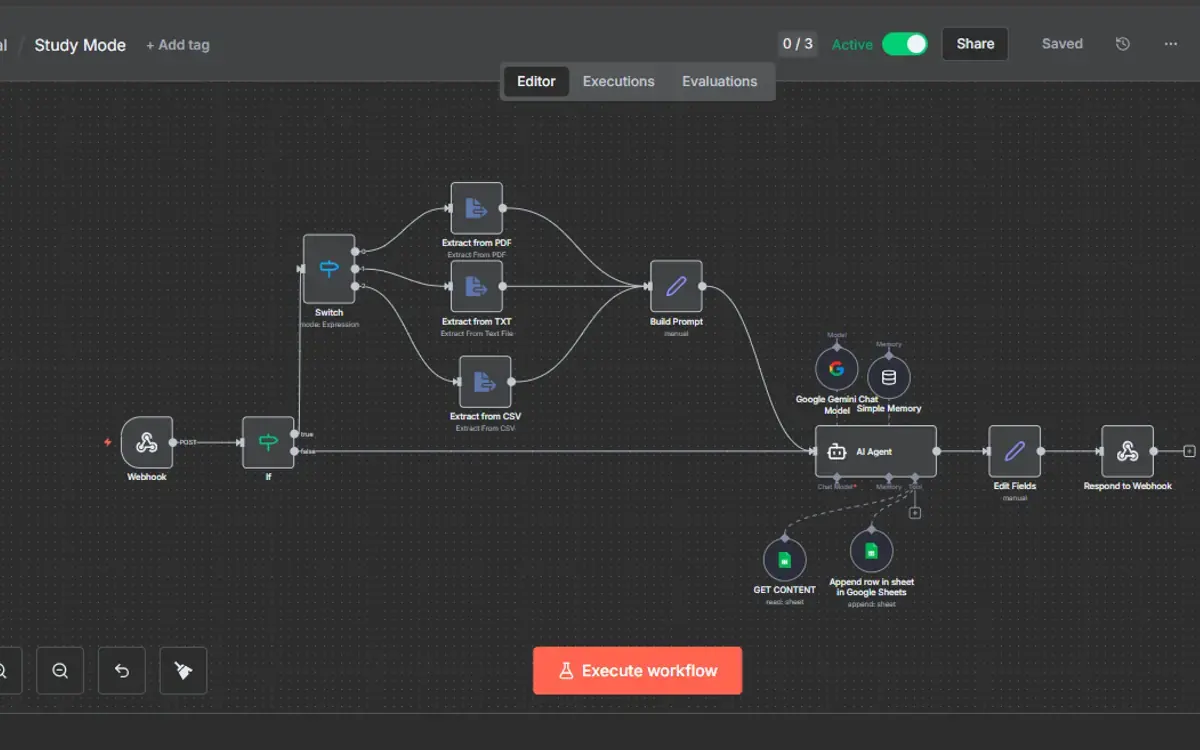Click the Active label text
Screen dimensions: 1200x750
(852, 45)
